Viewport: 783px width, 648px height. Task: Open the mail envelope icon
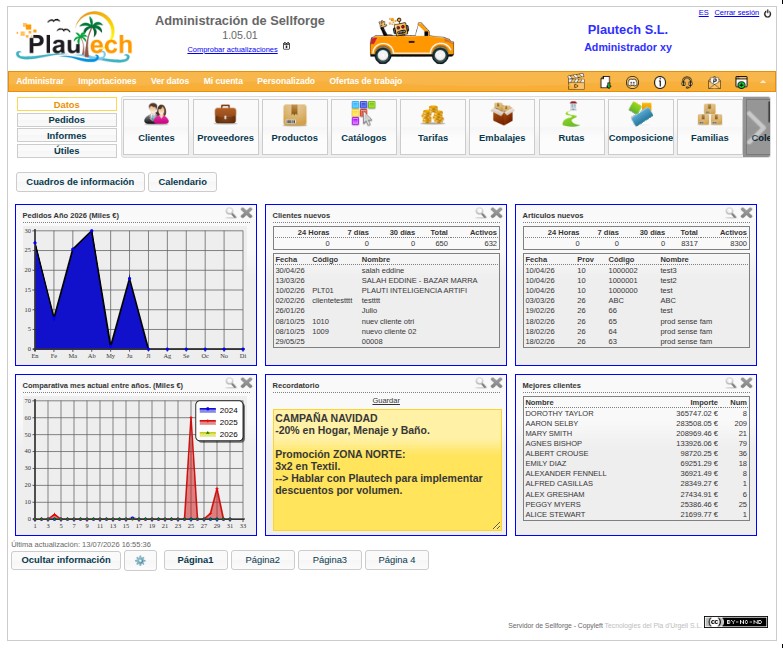pyautogui.click(x=715, y=82)
